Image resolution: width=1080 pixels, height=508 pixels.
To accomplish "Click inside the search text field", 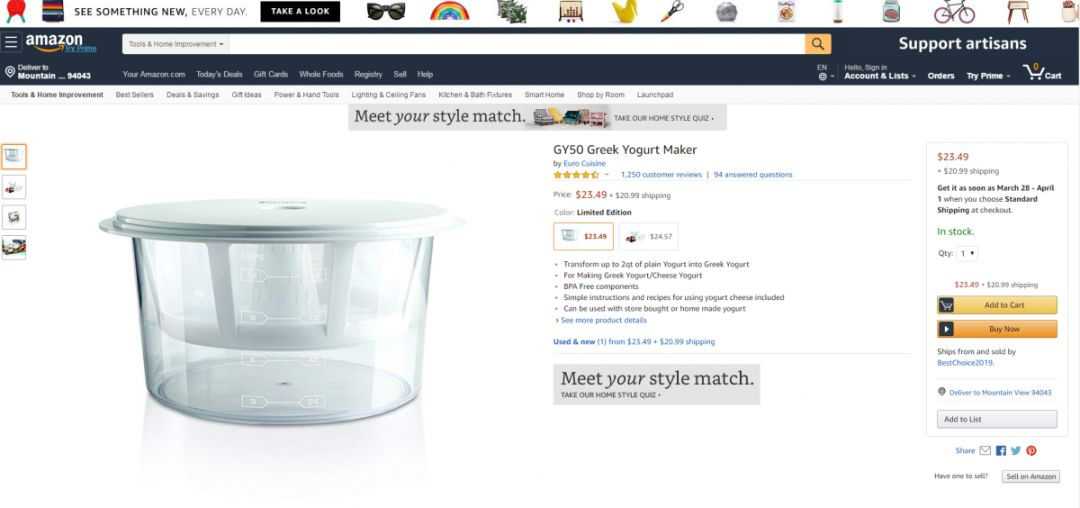I will (515, 44).
